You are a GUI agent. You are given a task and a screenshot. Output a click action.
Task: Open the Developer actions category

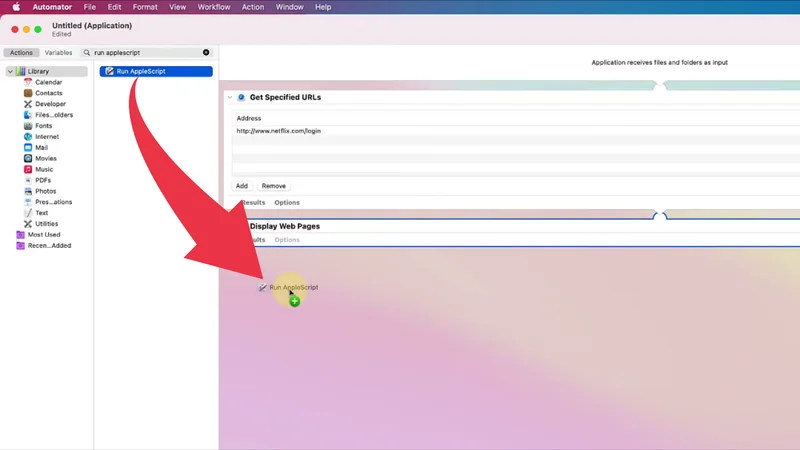point(50,104)
